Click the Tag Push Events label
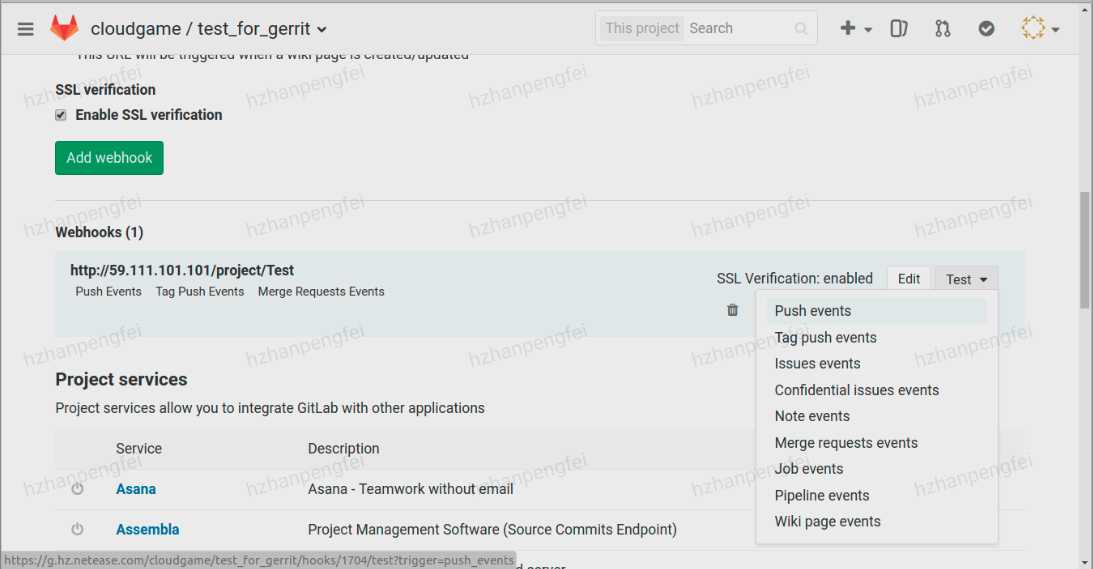This screenshot has width=1093, height=569. (x=200, y=291)
